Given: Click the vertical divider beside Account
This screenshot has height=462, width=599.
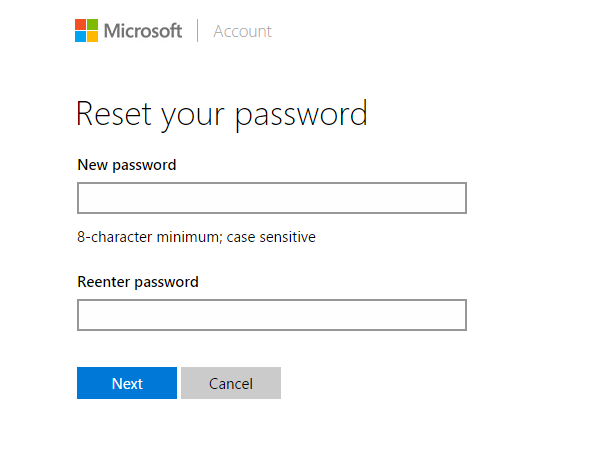Looking at the screenshot, I should [x=198, y=31].
